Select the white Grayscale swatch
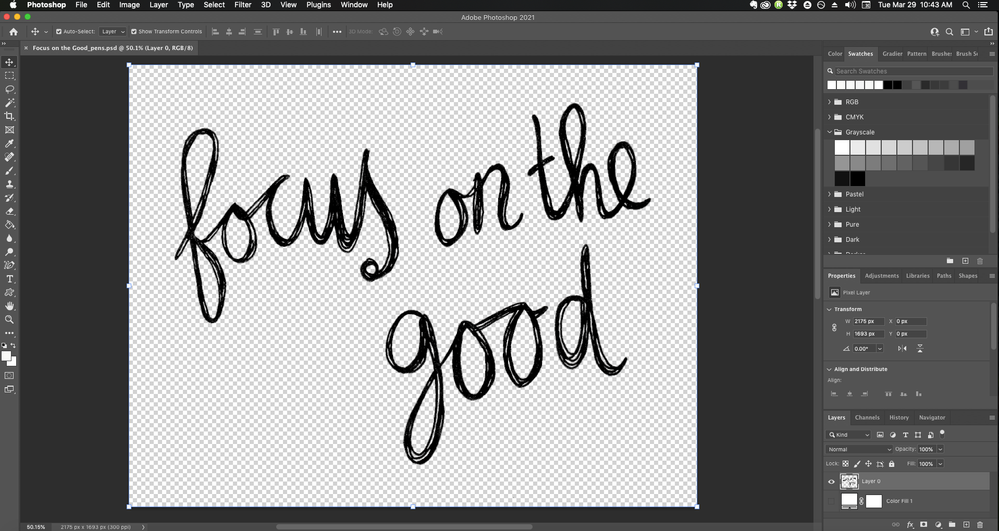 coord(842,148)
